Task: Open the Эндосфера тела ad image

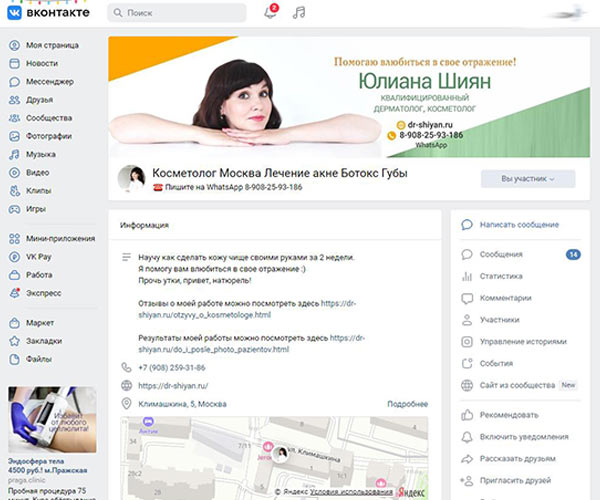Action: click(x=52, y=419)
